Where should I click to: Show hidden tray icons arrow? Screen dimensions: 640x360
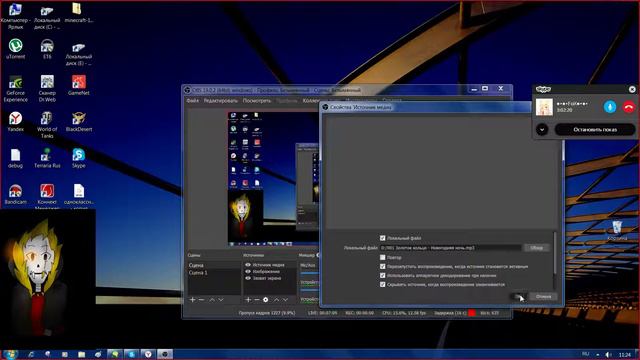[598, 355]
